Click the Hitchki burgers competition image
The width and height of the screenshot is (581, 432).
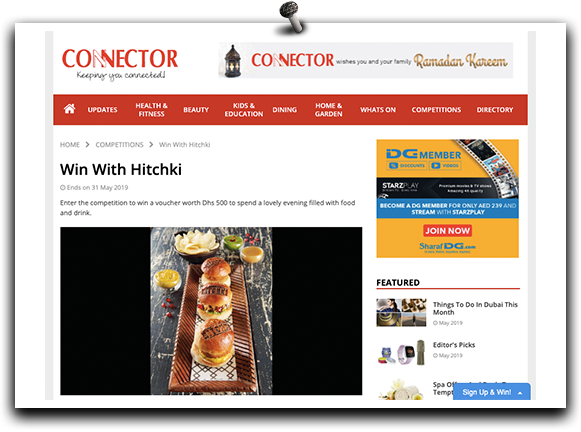(x=211, y=311)
